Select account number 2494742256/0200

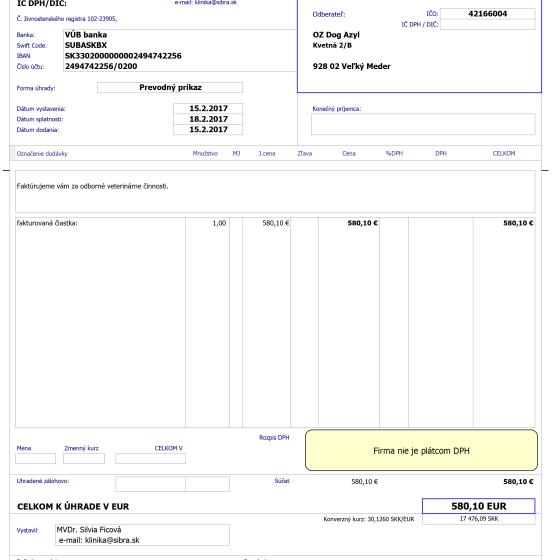[101, 66]
